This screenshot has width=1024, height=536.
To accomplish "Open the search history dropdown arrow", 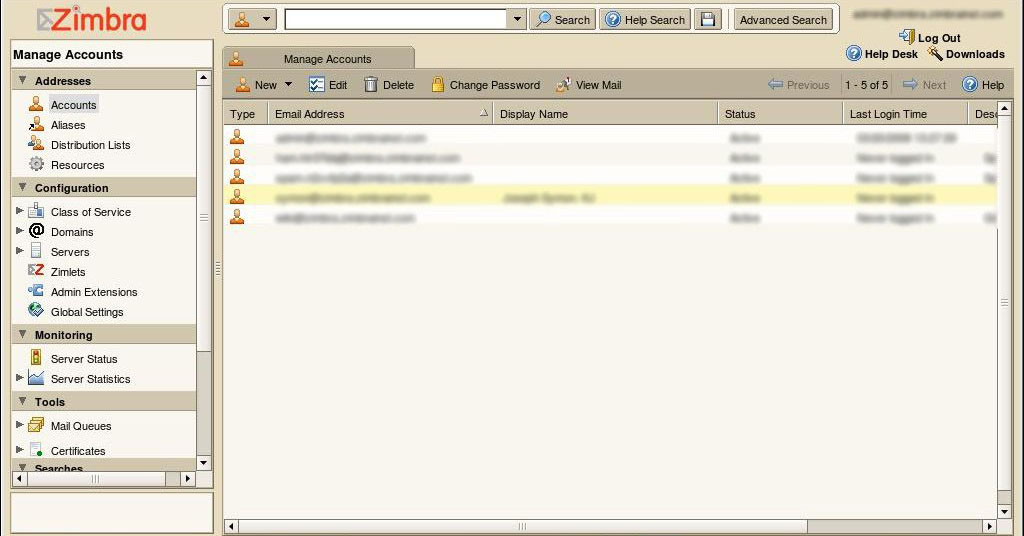I will (x=517, y=19).
